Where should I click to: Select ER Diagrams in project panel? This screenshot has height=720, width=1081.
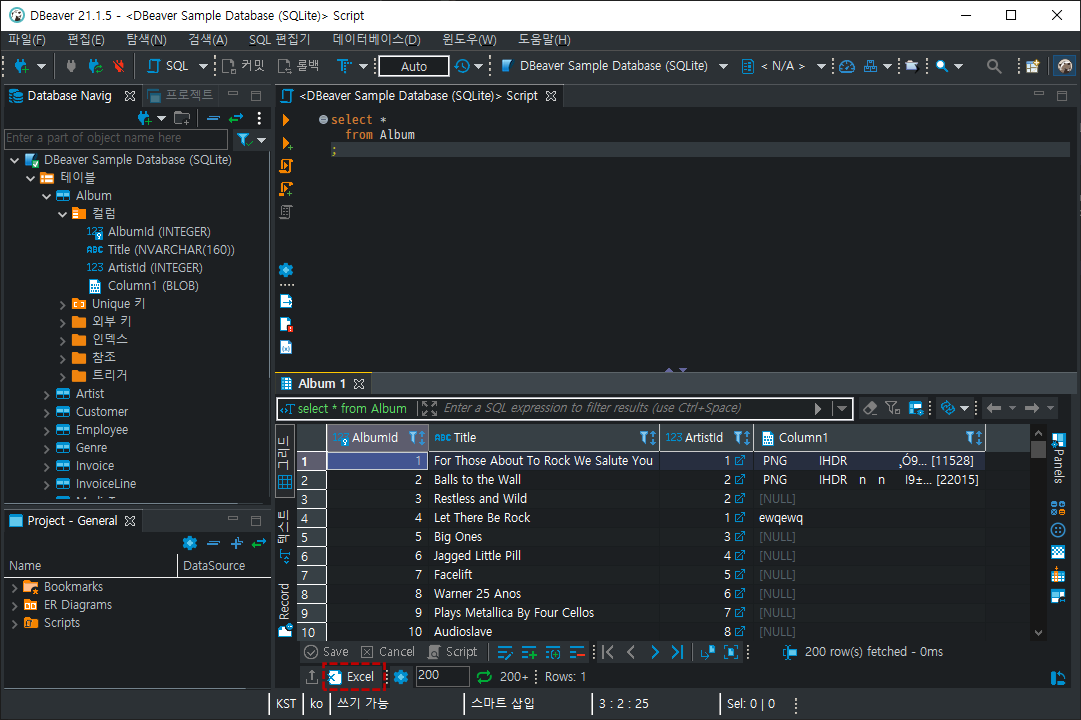[77, 605]
